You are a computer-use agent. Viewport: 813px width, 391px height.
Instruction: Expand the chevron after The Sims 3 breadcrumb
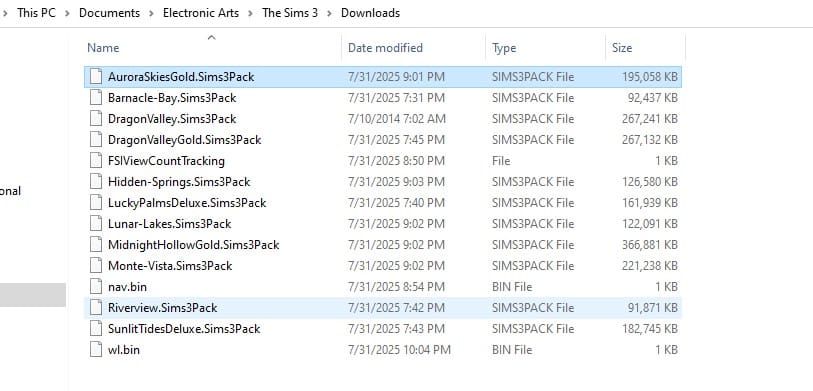(x=329, y=13)
